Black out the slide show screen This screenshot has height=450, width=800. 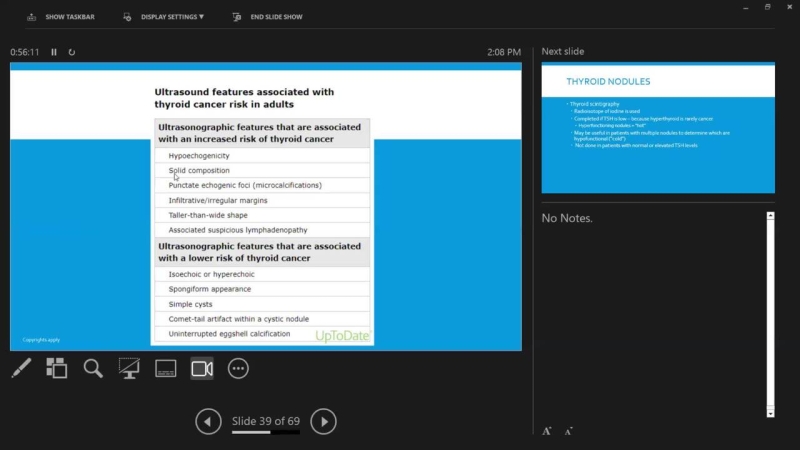129,369
